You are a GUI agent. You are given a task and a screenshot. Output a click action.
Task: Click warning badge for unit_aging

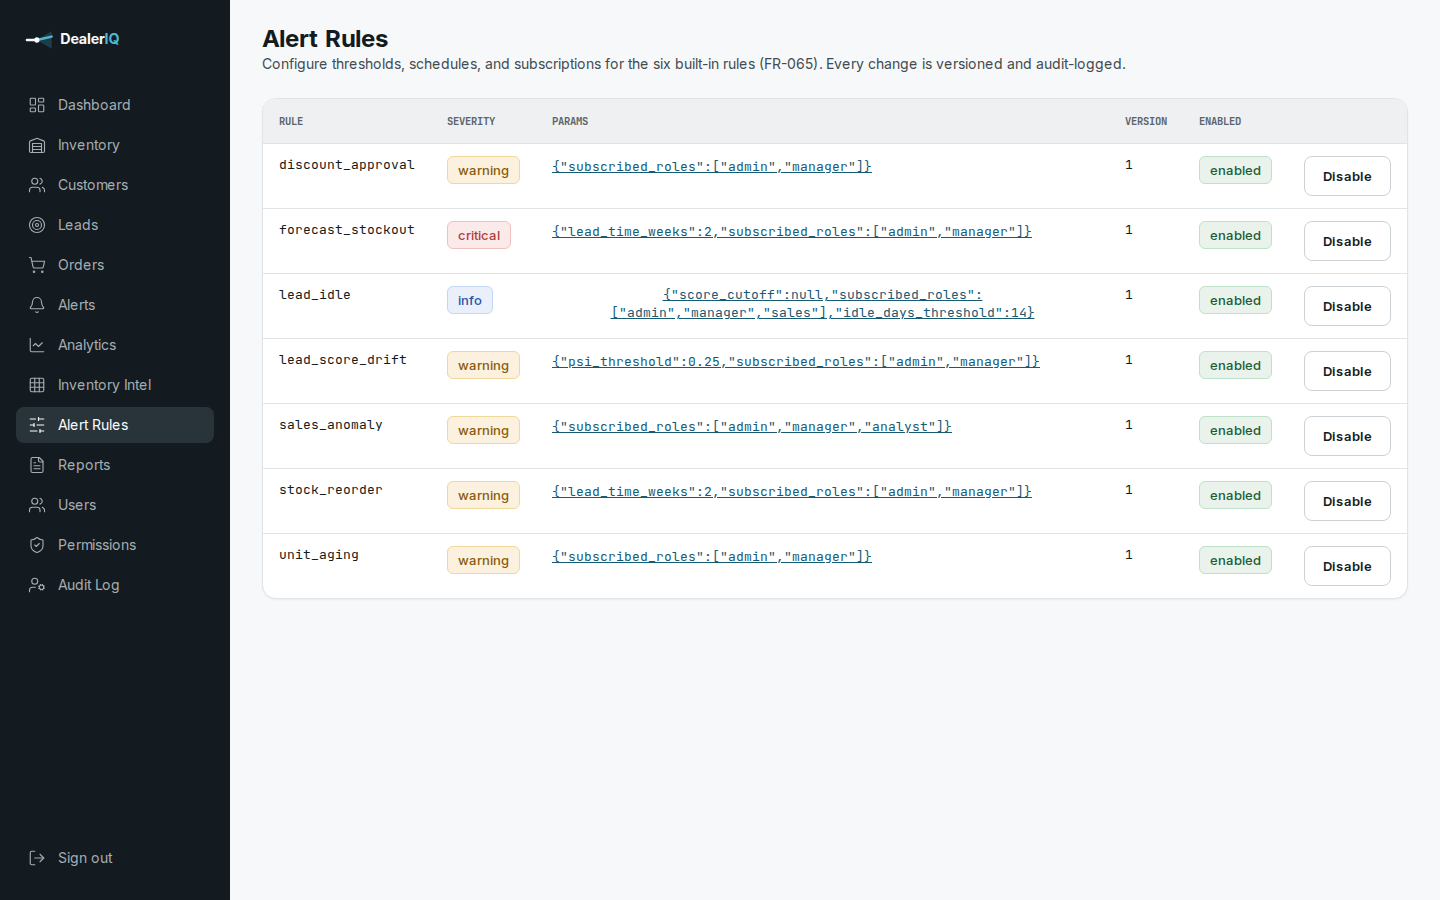coord(483,560)
